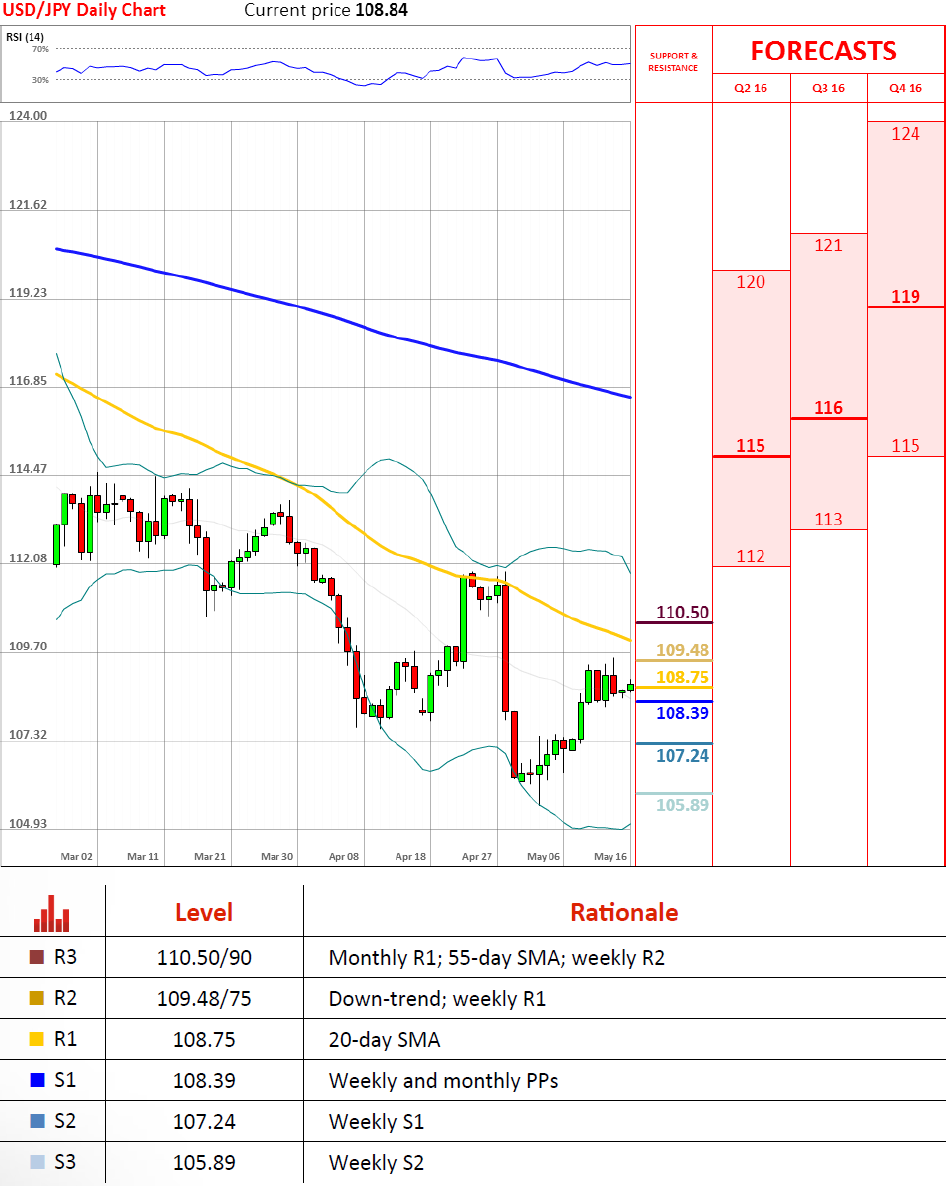
Task: Click the 108.39 support level label
Action: 682,713
